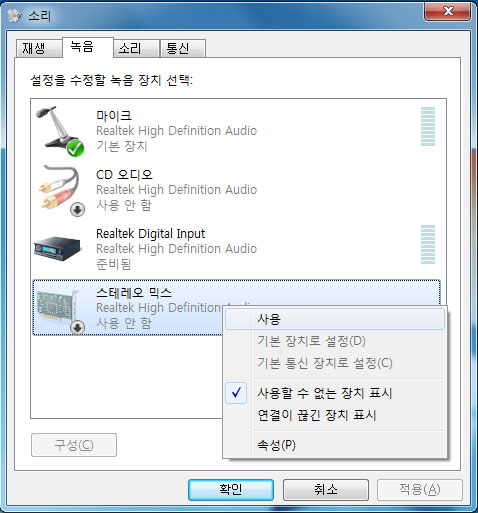Click the 취소 button
The image size is (478, 513).
326,490
